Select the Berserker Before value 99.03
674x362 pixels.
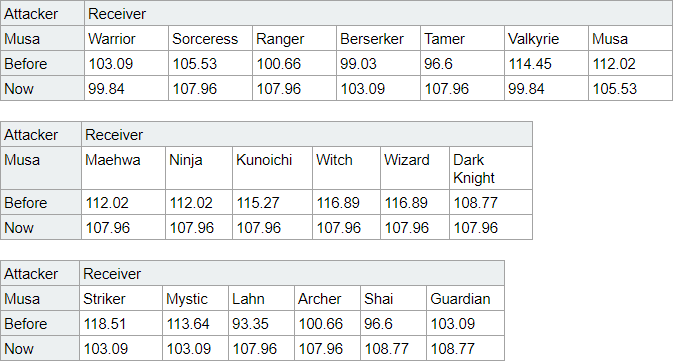(x=378, y=64)
